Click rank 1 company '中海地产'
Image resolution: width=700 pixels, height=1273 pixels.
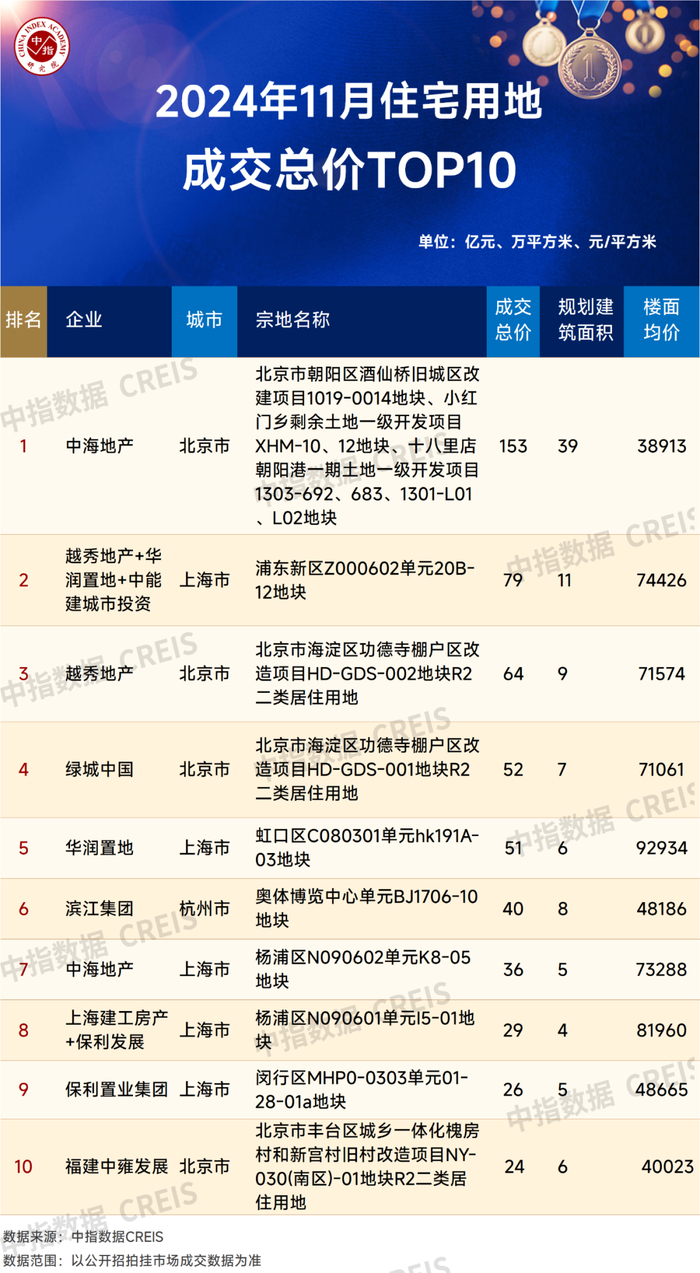tap(98, 446)
